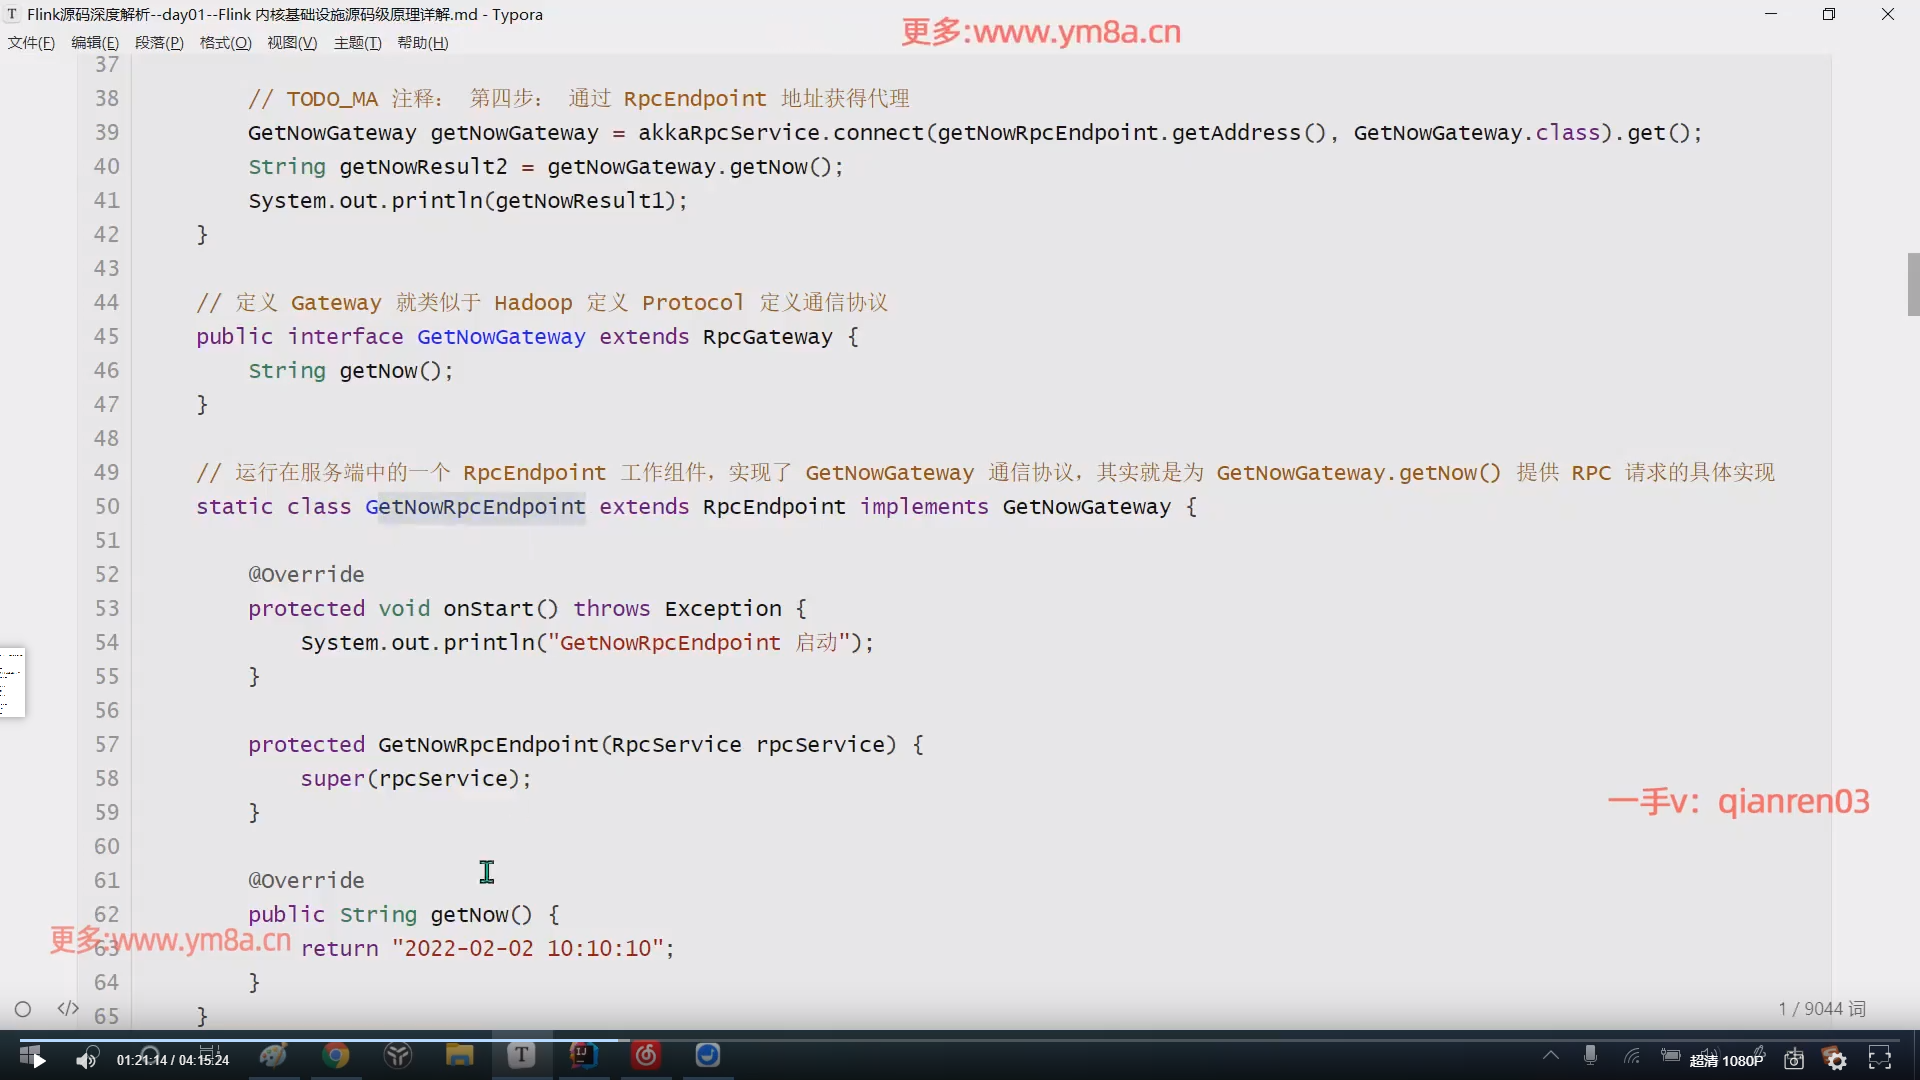Open File Explorer from taskbar
This screenshot has height=1080, width=1920.
[459, 1056]
